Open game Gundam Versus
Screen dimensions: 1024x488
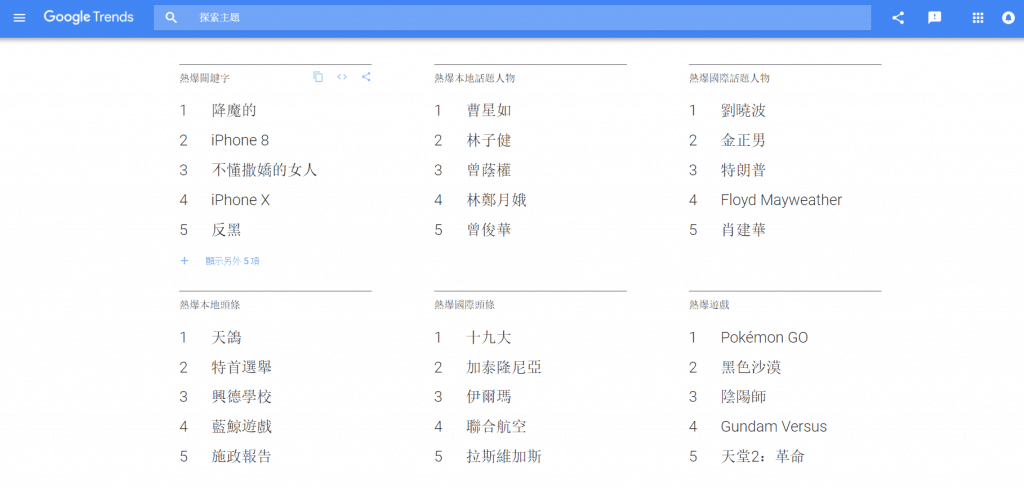coord(774,427)
